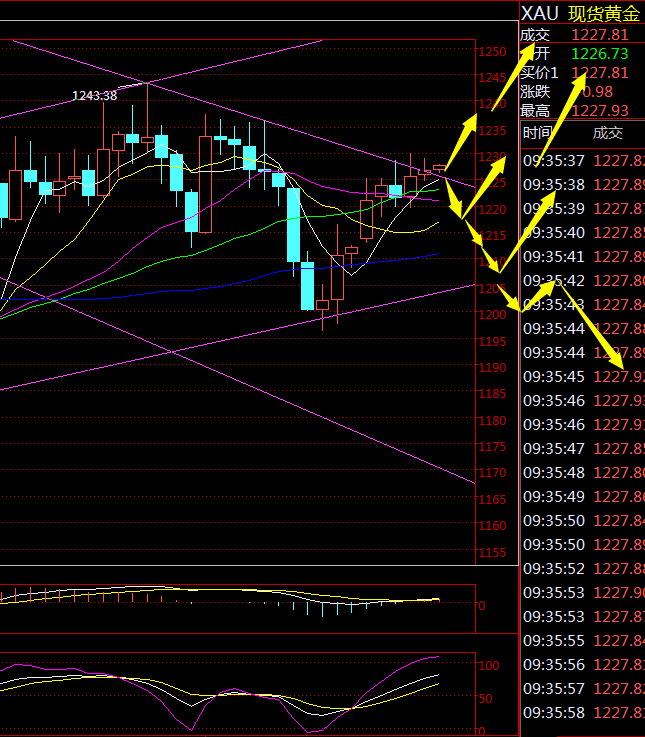Click the 1190 price axis label
Screen dimensions: 645x737
(492, 368)
